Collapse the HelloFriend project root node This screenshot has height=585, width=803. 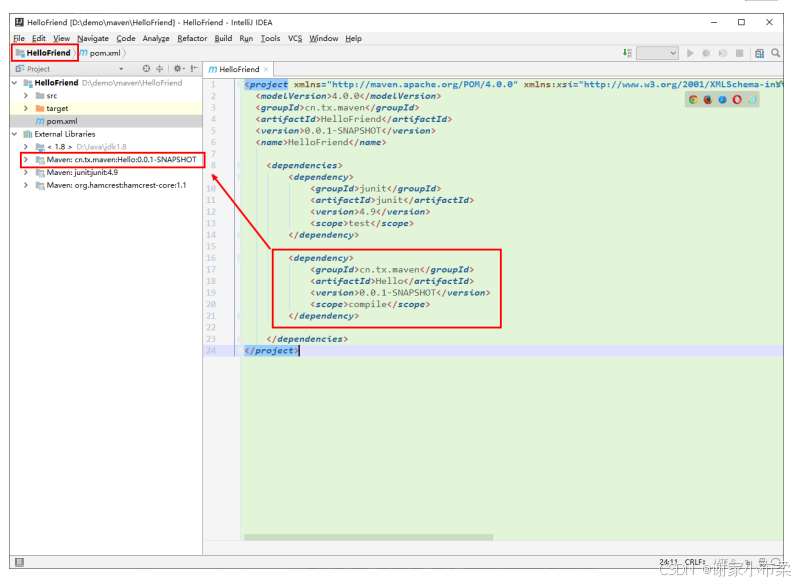[x=15, y=83]
